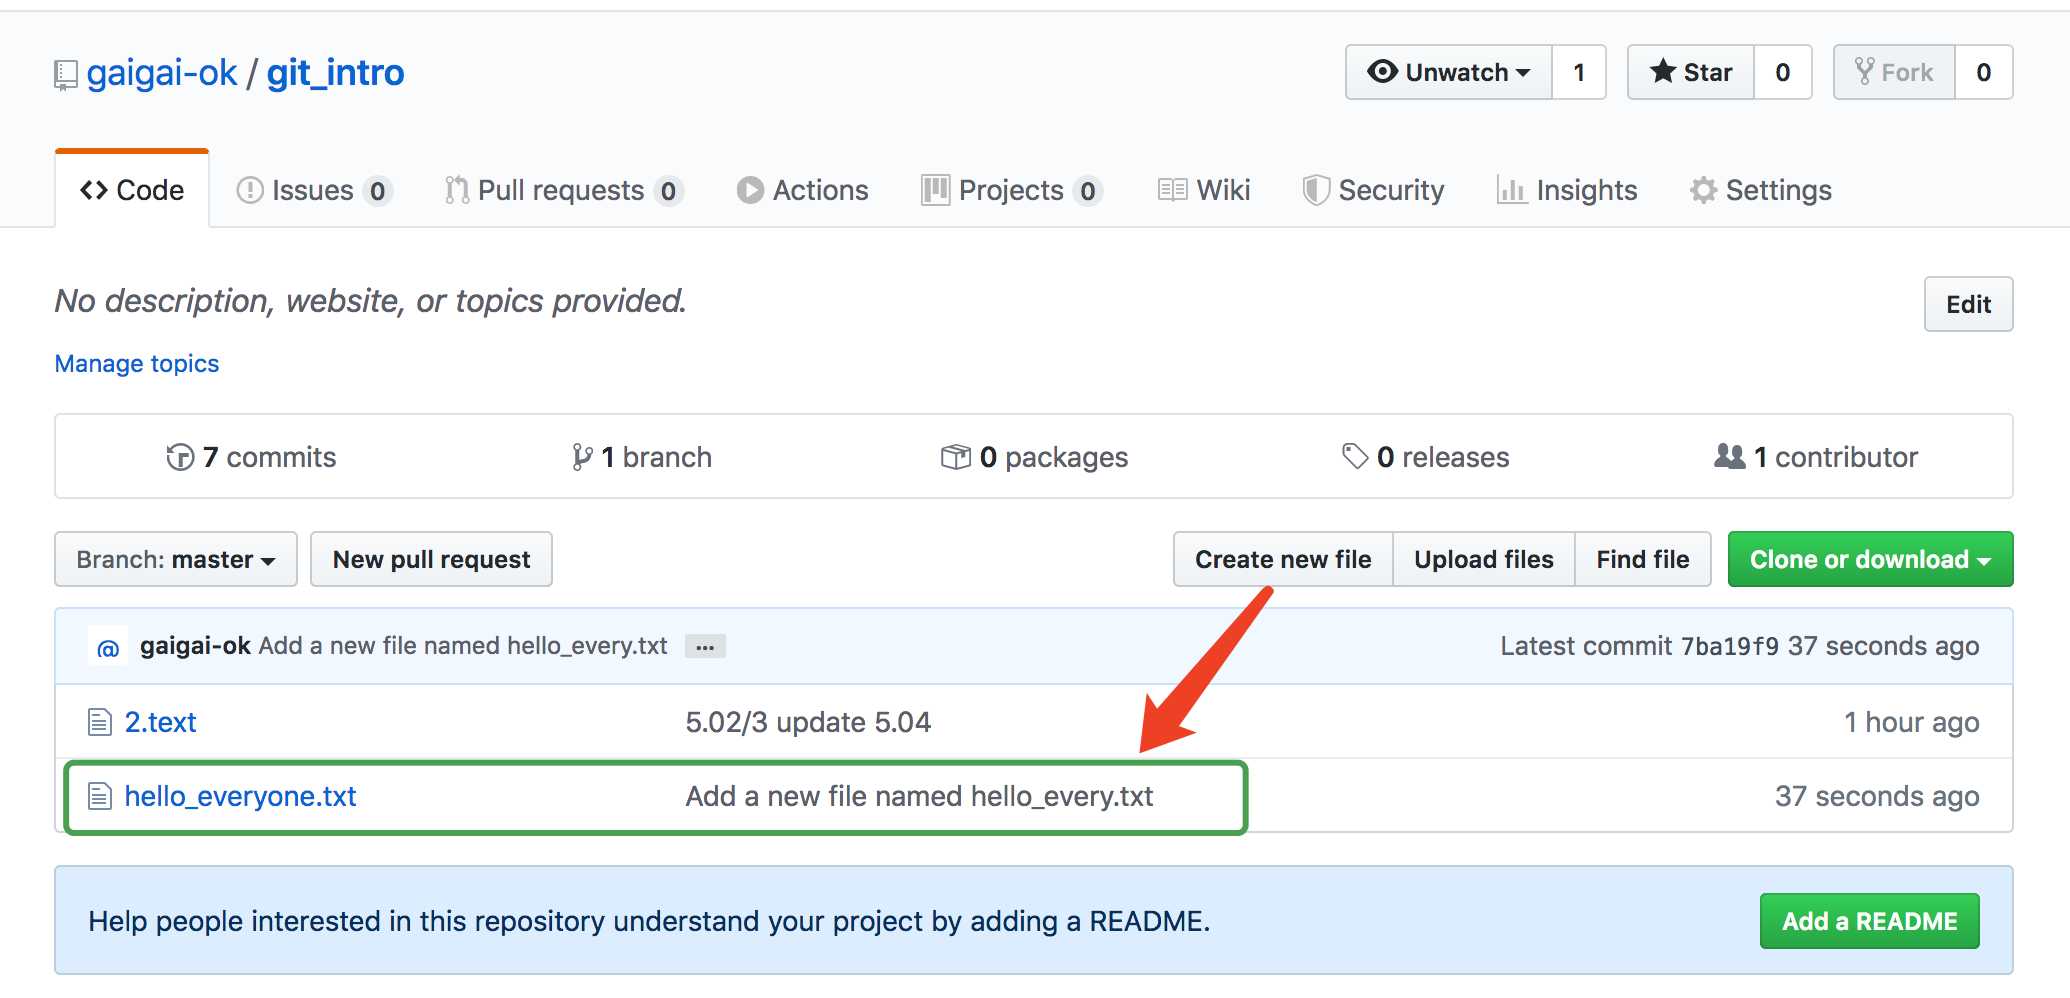Screen dimensions: 2070x998
Task: Click the packages box icon
Action: (x=956, y=457)
